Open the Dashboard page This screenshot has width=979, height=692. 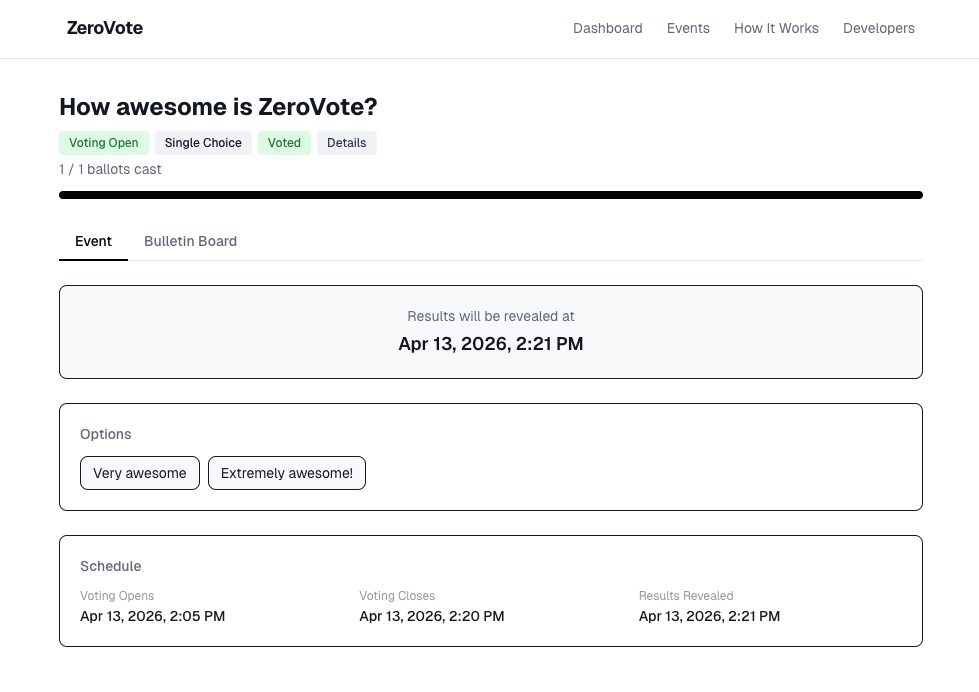(x=607, y=28)
